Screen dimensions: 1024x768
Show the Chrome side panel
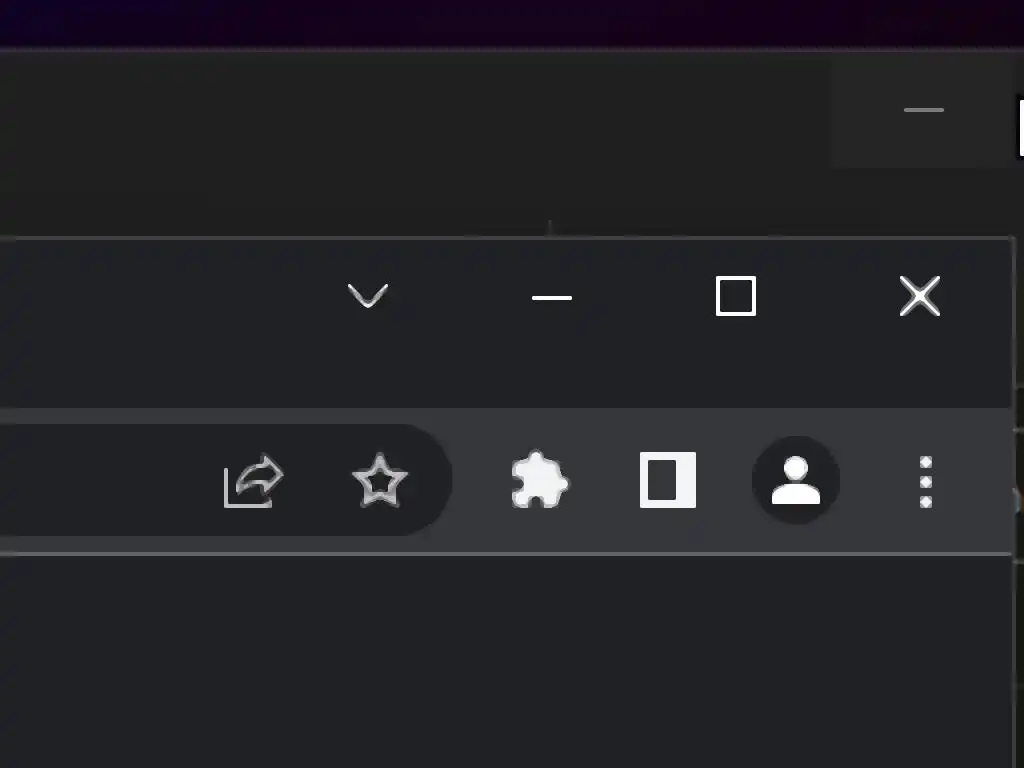click(667, 480)
